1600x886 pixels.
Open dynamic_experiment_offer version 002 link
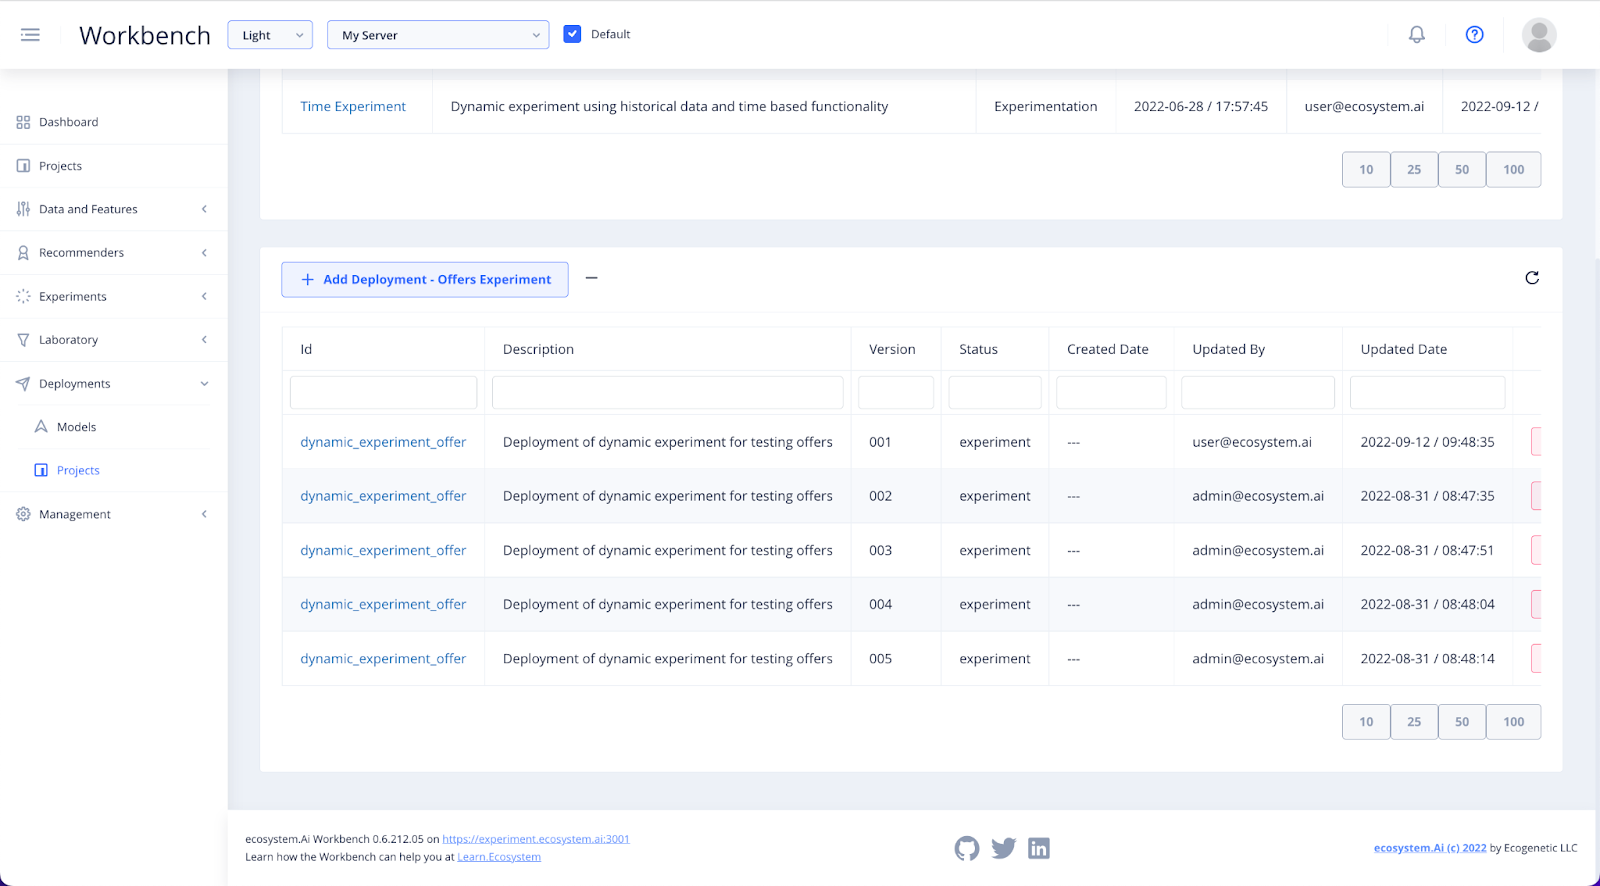[383, 496]
